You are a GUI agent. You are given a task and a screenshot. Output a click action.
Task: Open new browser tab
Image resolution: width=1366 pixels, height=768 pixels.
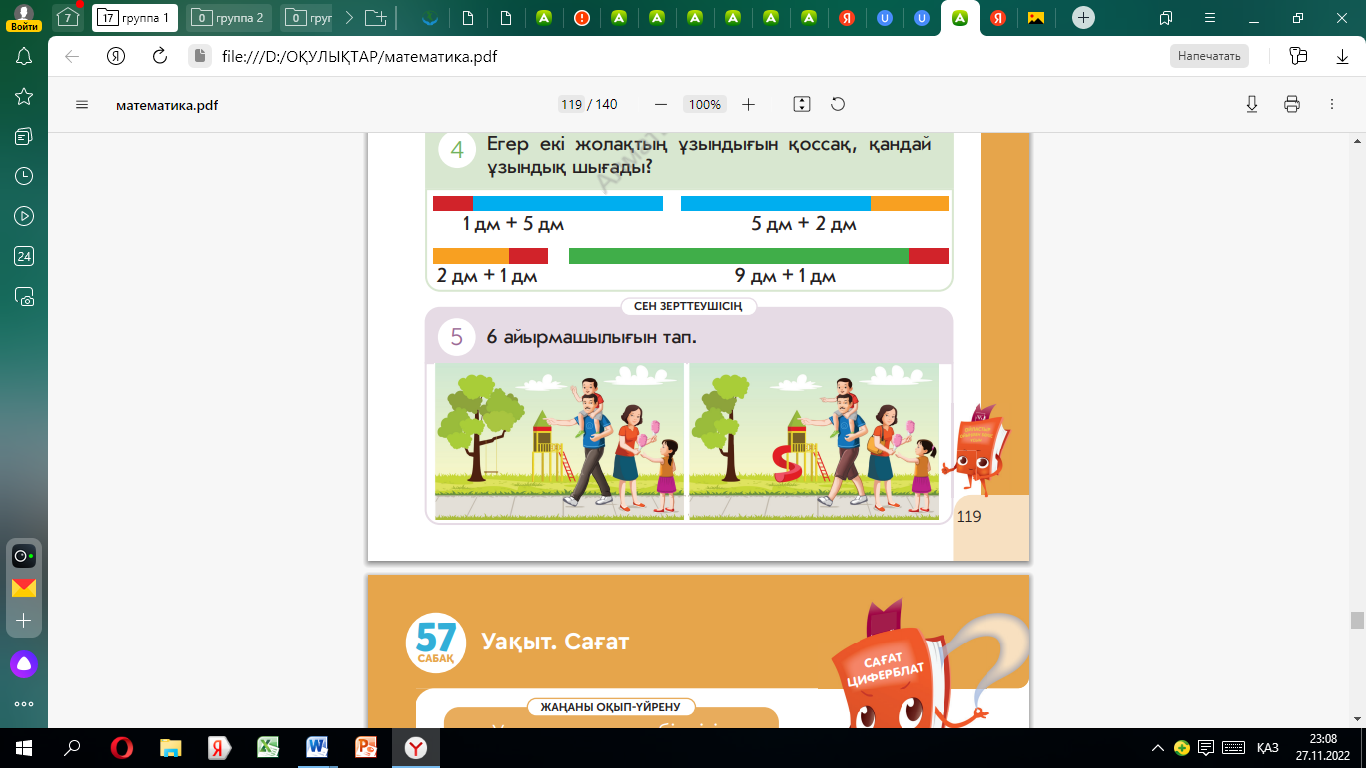(x=1083, y=18)
